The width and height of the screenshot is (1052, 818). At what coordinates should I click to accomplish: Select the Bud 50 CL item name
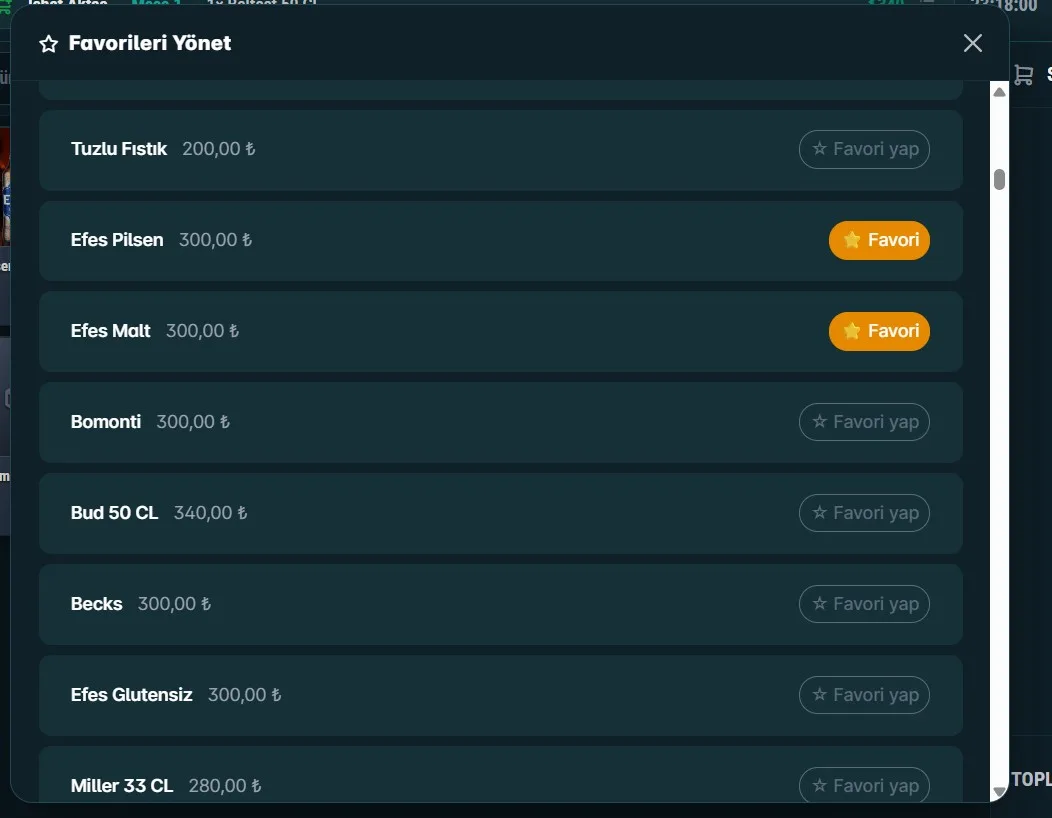coord(114,513)
